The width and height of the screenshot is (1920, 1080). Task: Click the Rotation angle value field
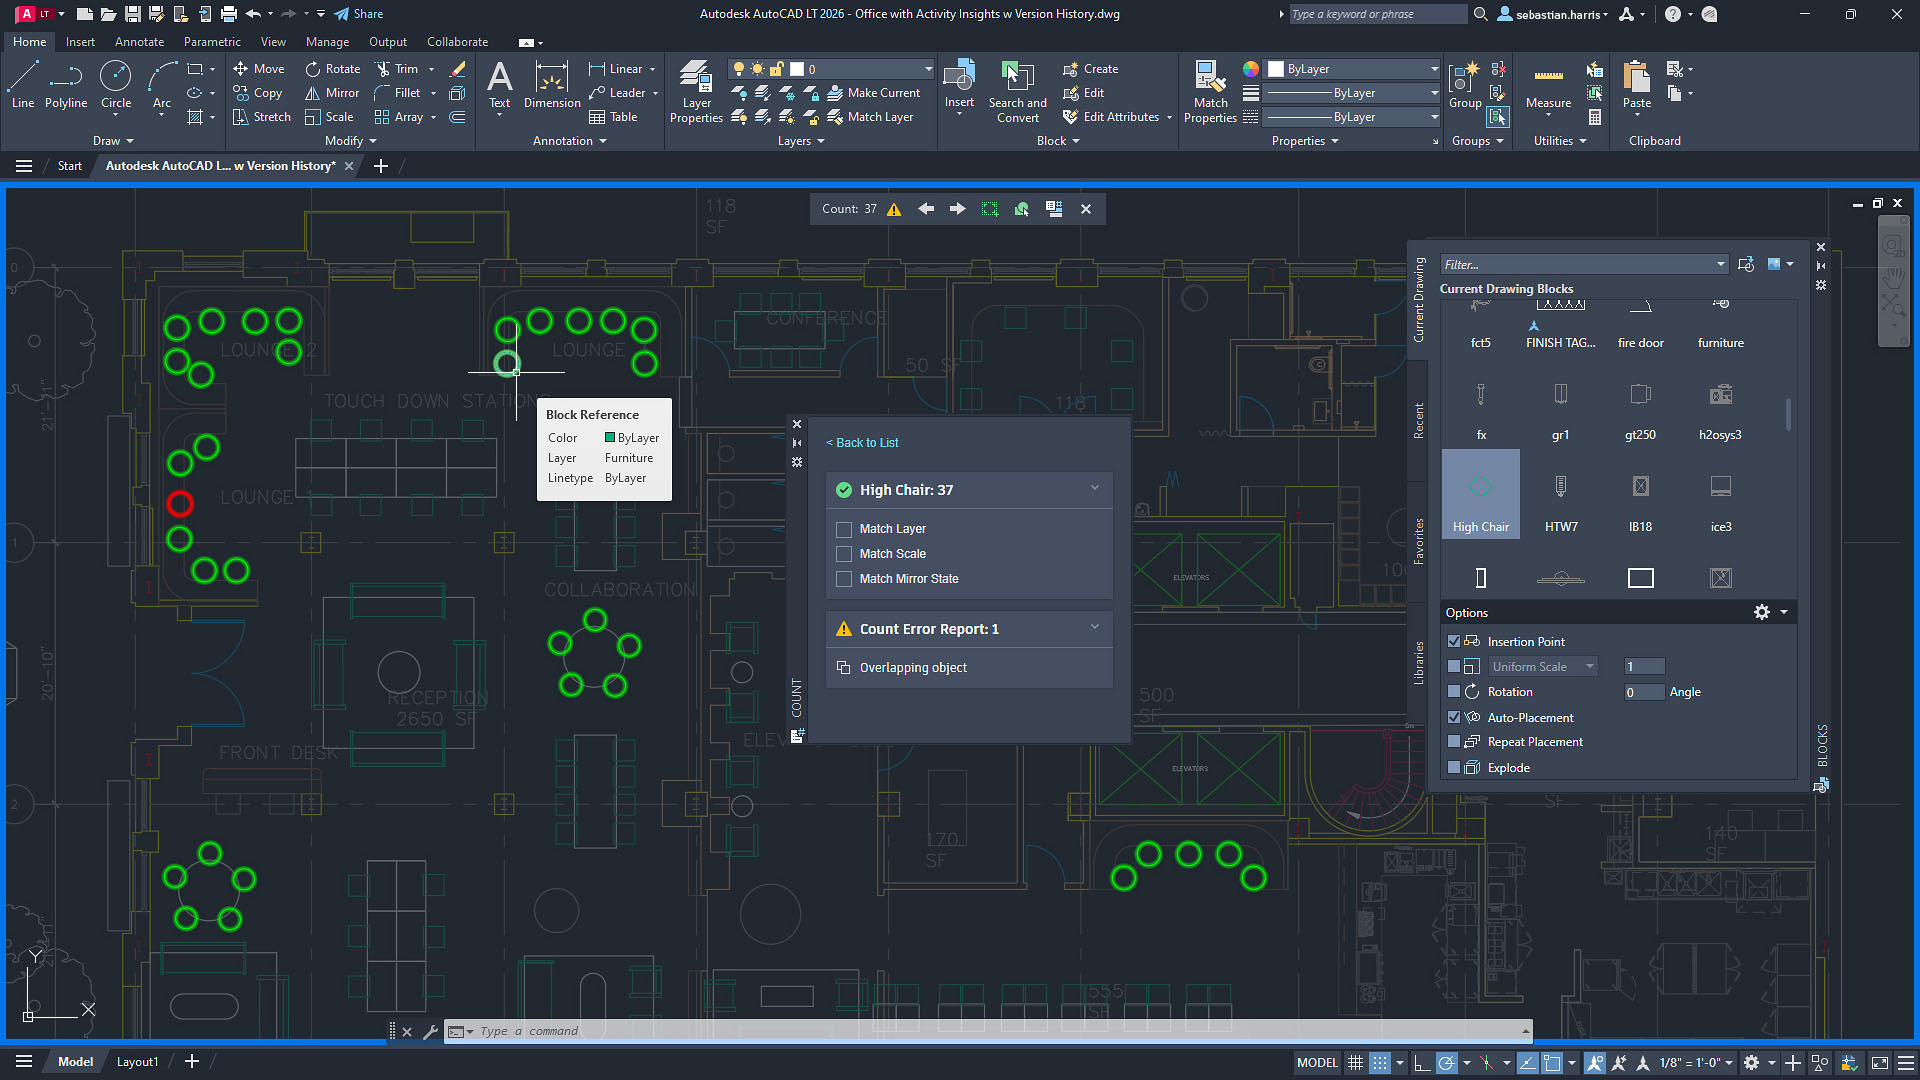click(1643, 691)
